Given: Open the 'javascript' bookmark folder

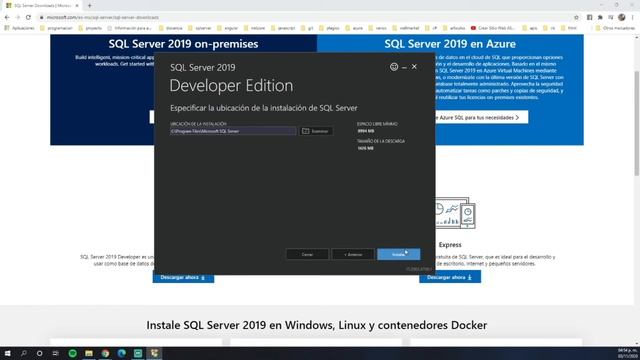Looking at the screenshot, I should (x=283, y=28).
